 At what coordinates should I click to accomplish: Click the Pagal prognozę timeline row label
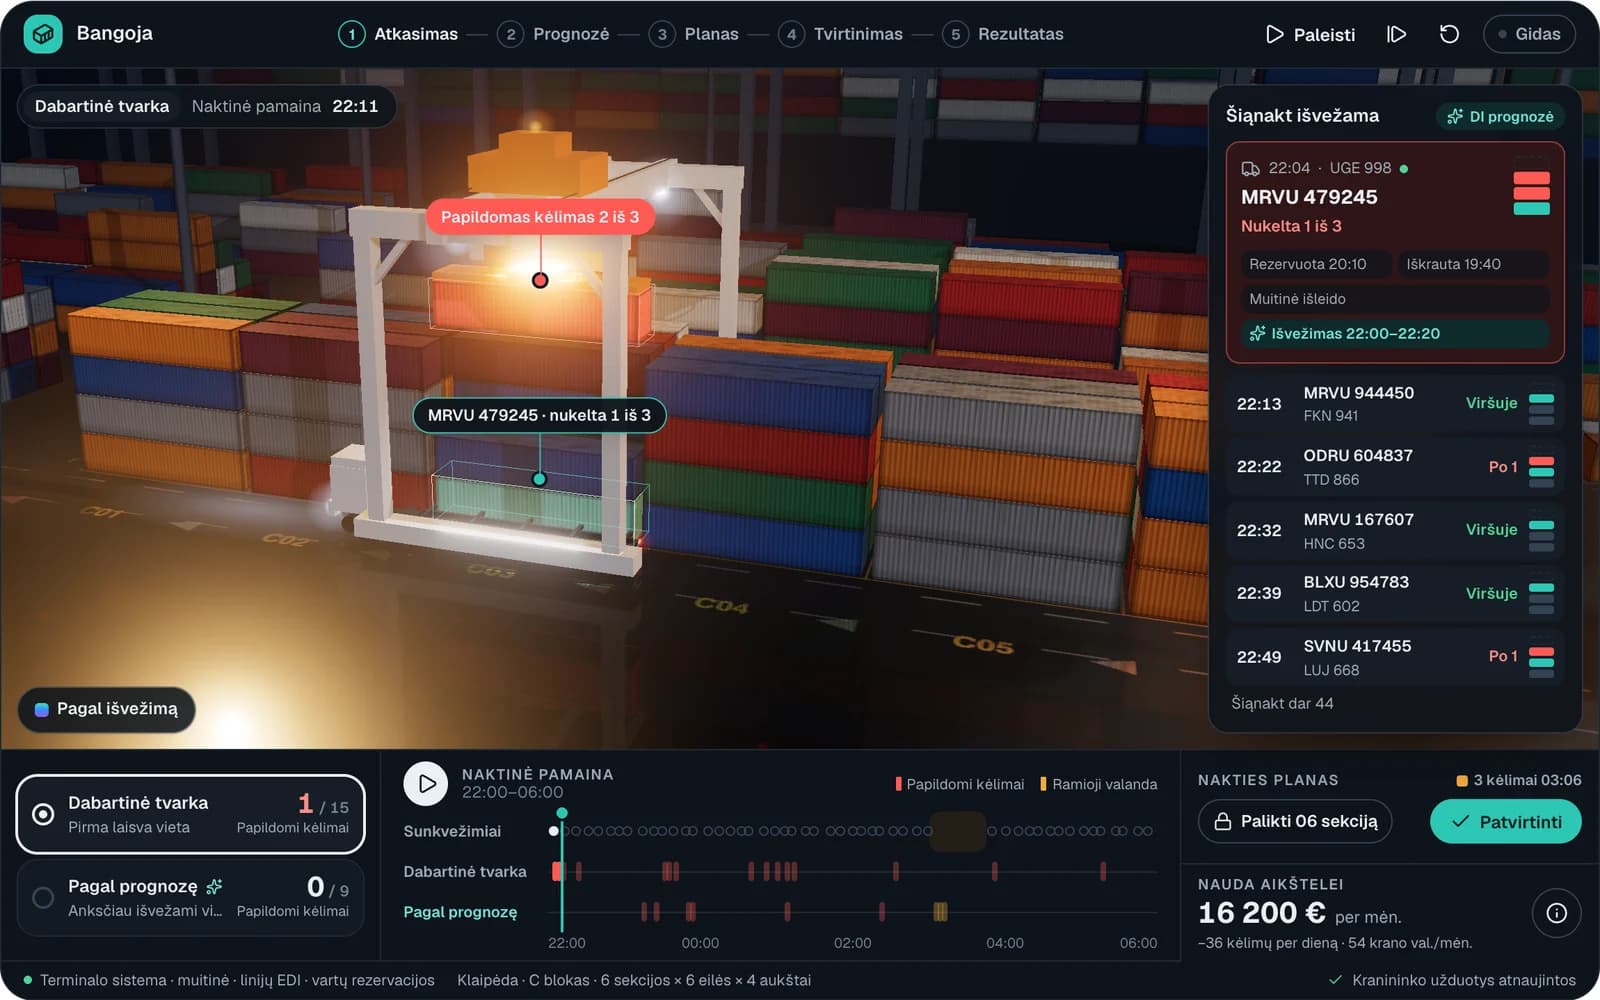point(460,912)
